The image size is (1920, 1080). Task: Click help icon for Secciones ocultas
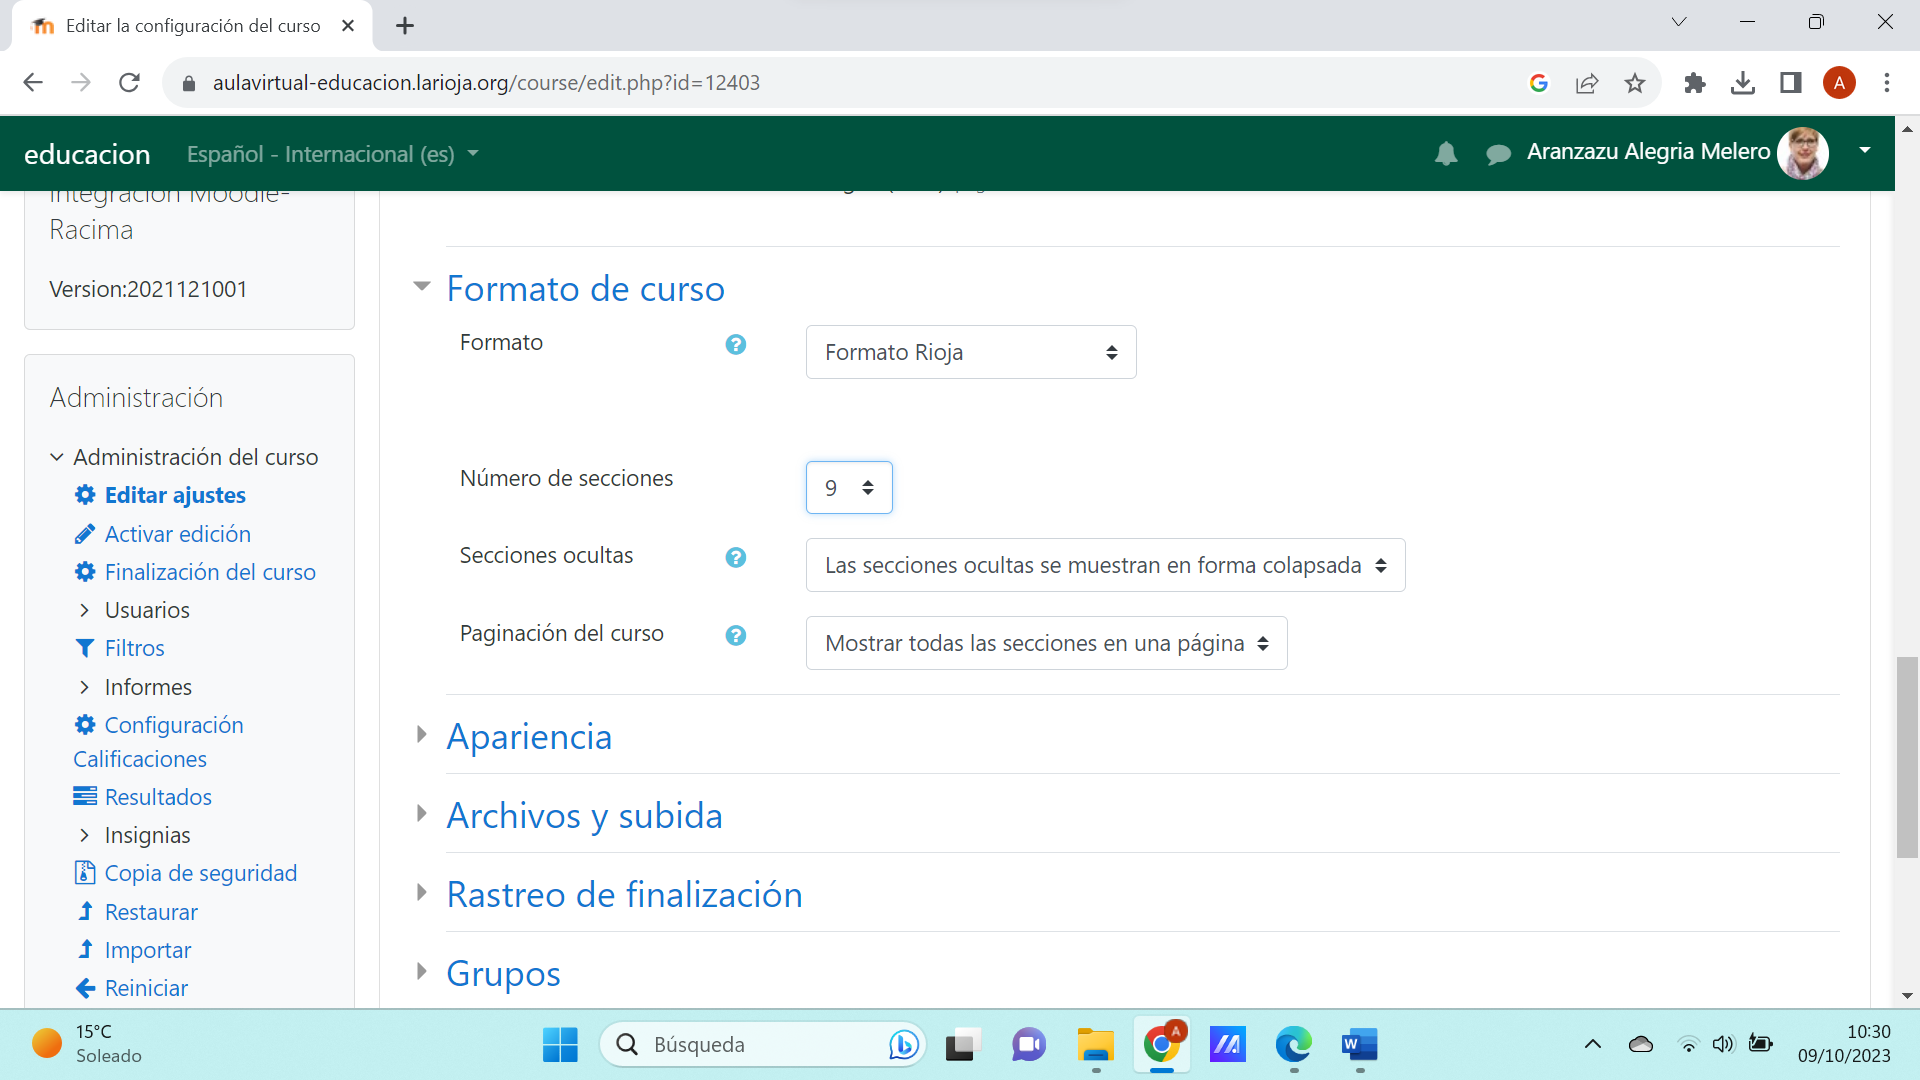click(735, 558)
